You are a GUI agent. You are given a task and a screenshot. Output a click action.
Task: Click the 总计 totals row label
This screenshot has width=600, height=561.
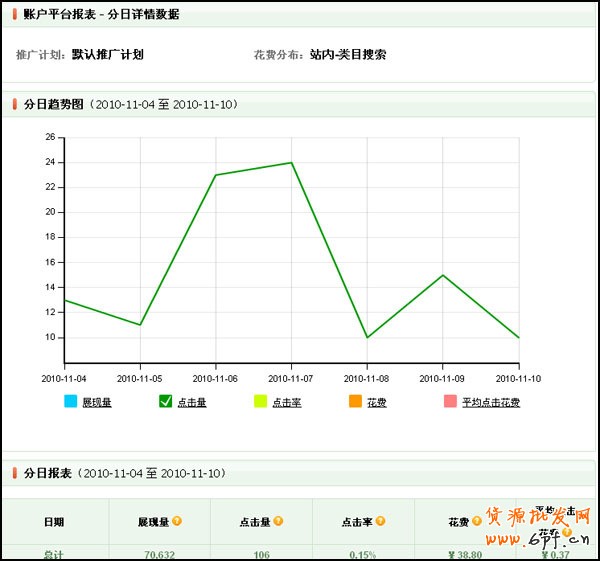[x=54, y=554]
